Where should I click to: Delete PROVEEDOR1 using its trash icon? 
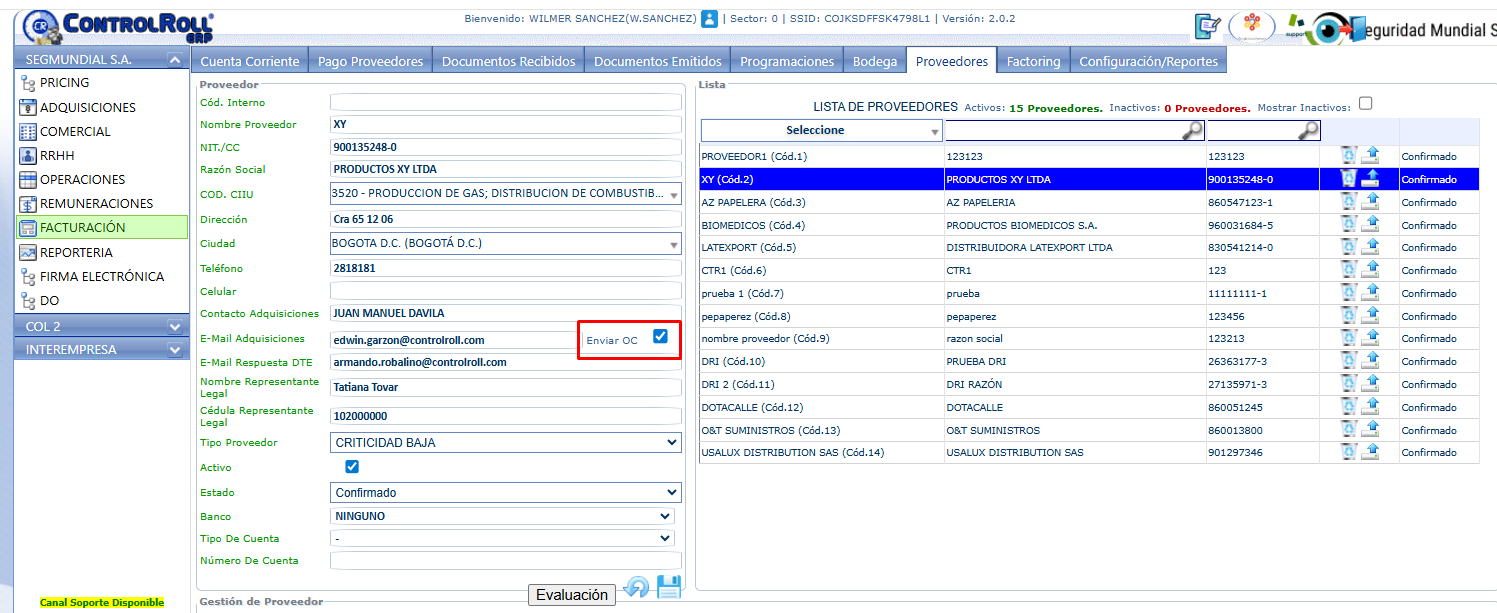pyautogui.click(x=1349, y=156)
